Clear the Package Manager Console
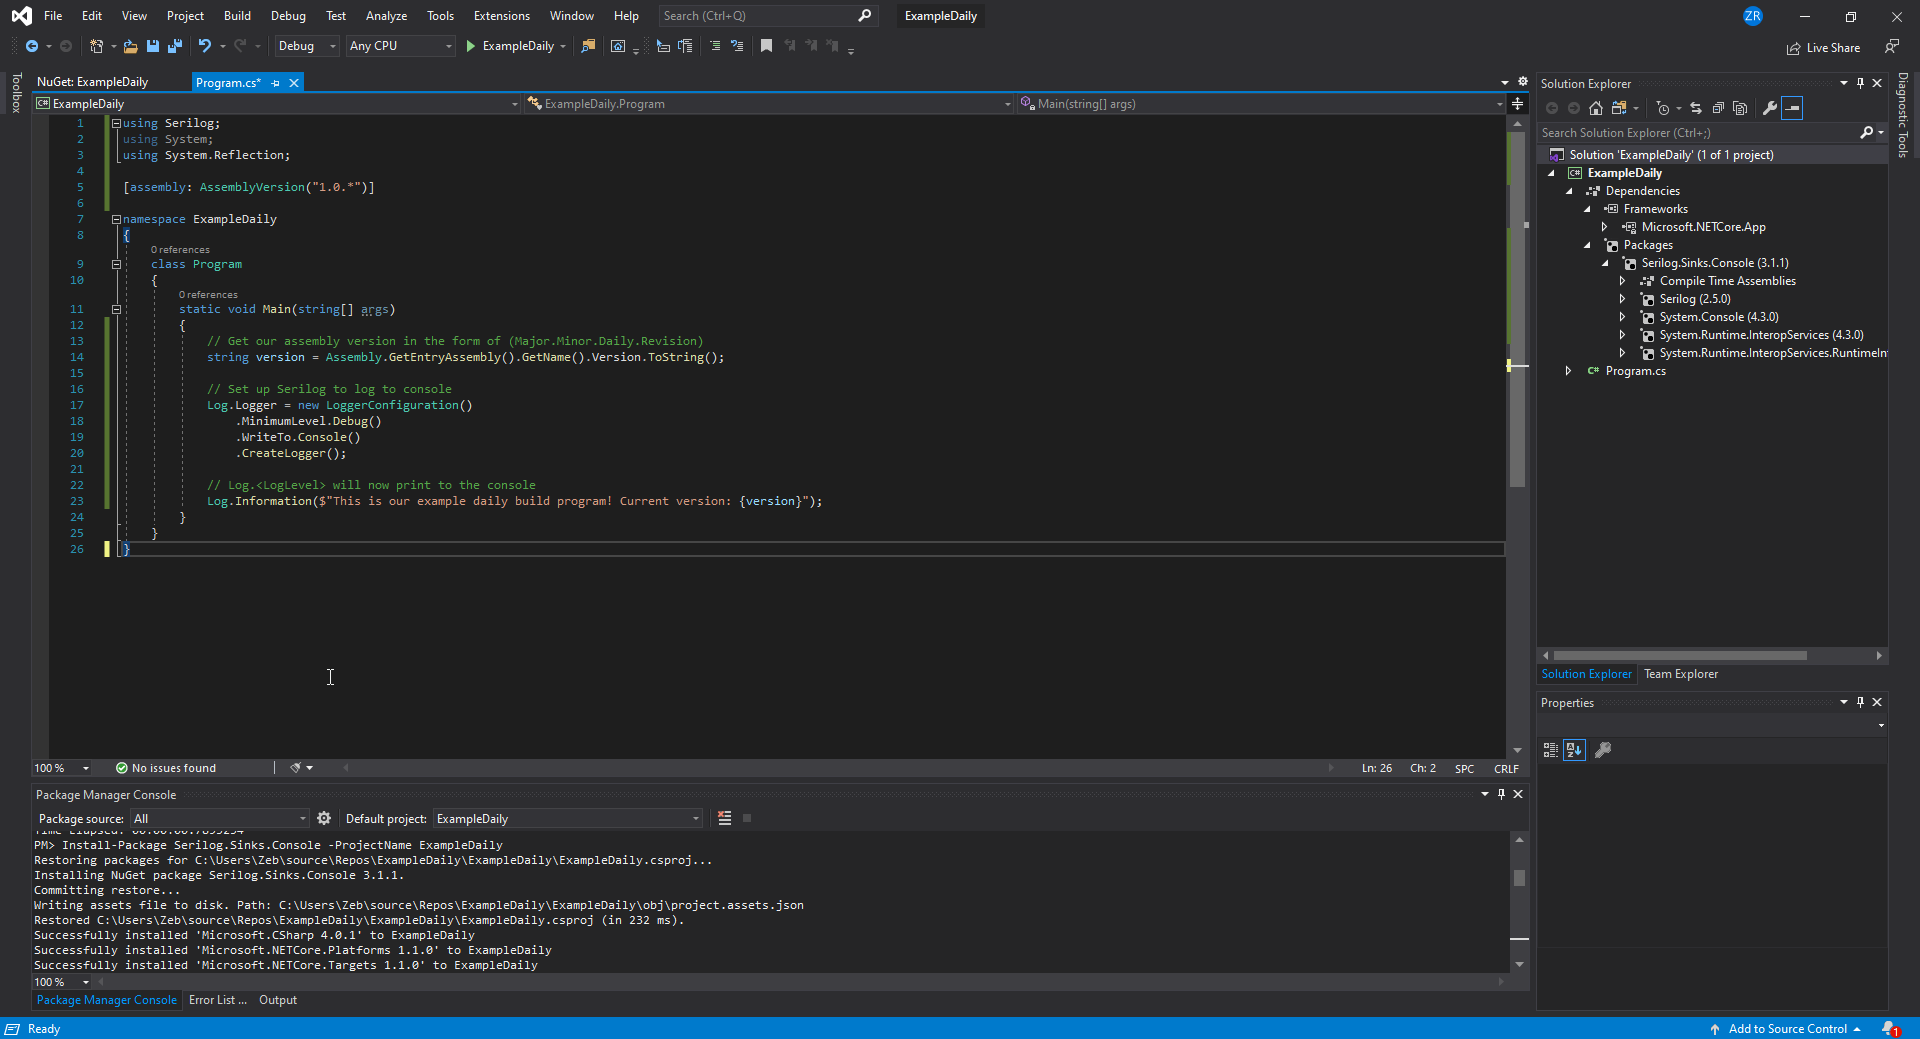This screenshot has height=1039, width=1920. click(x=725, y=818)
